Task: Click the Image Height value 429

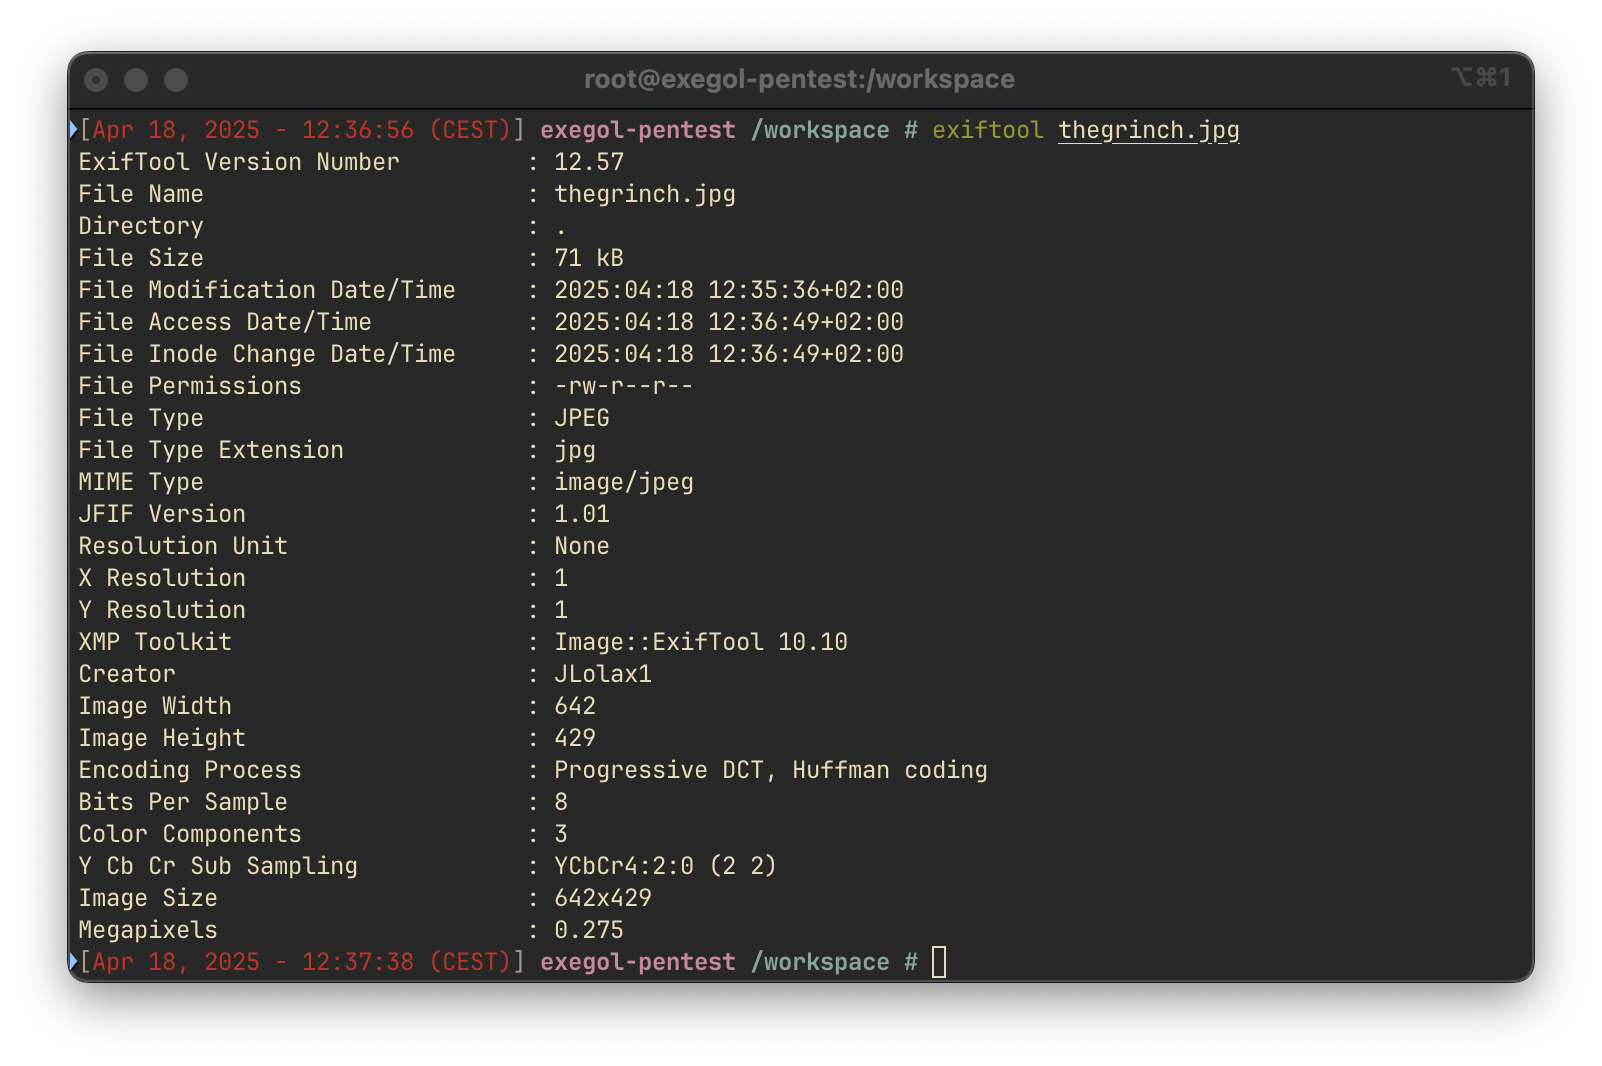Action: [x=575, y=738]
